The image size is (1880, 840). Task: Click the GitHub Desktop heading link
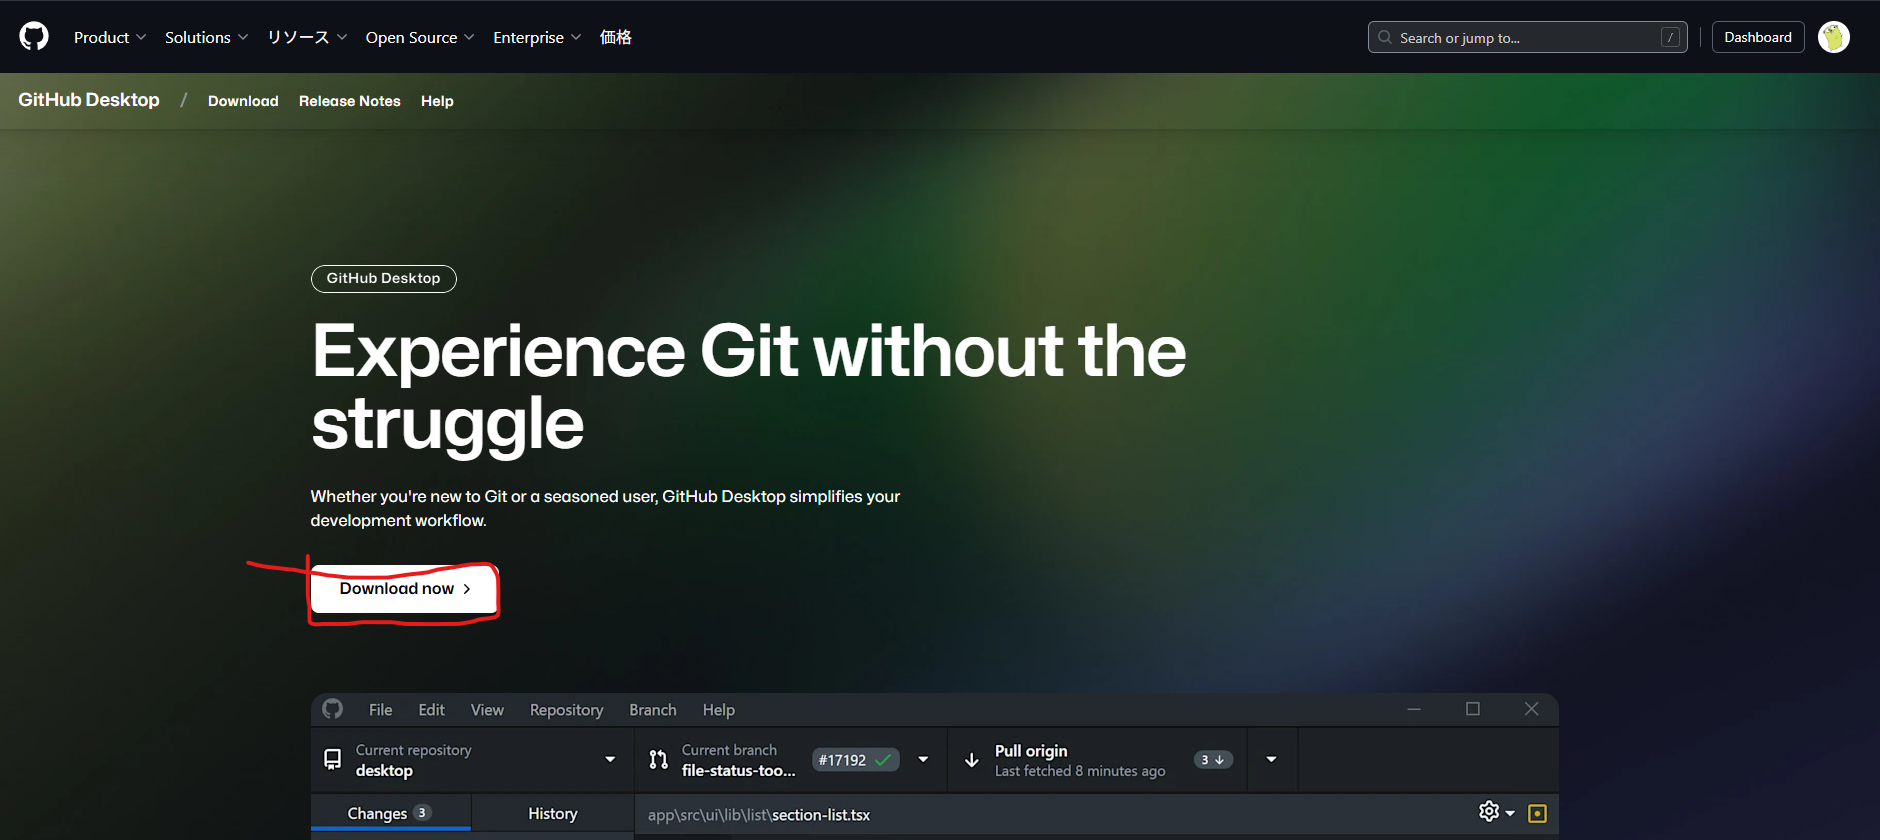click(x=89, y=100)
